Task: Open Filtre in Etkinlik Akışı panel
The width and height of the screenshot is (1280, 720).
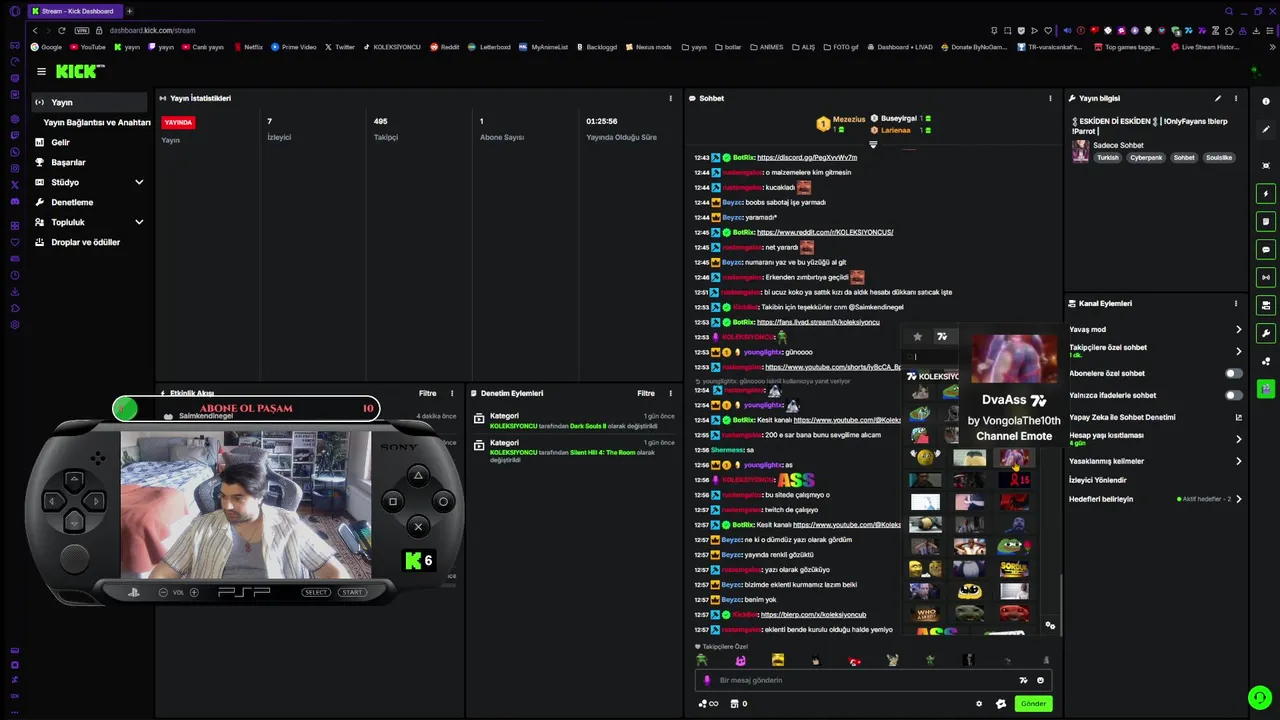Action: click(x=427, y=393)
